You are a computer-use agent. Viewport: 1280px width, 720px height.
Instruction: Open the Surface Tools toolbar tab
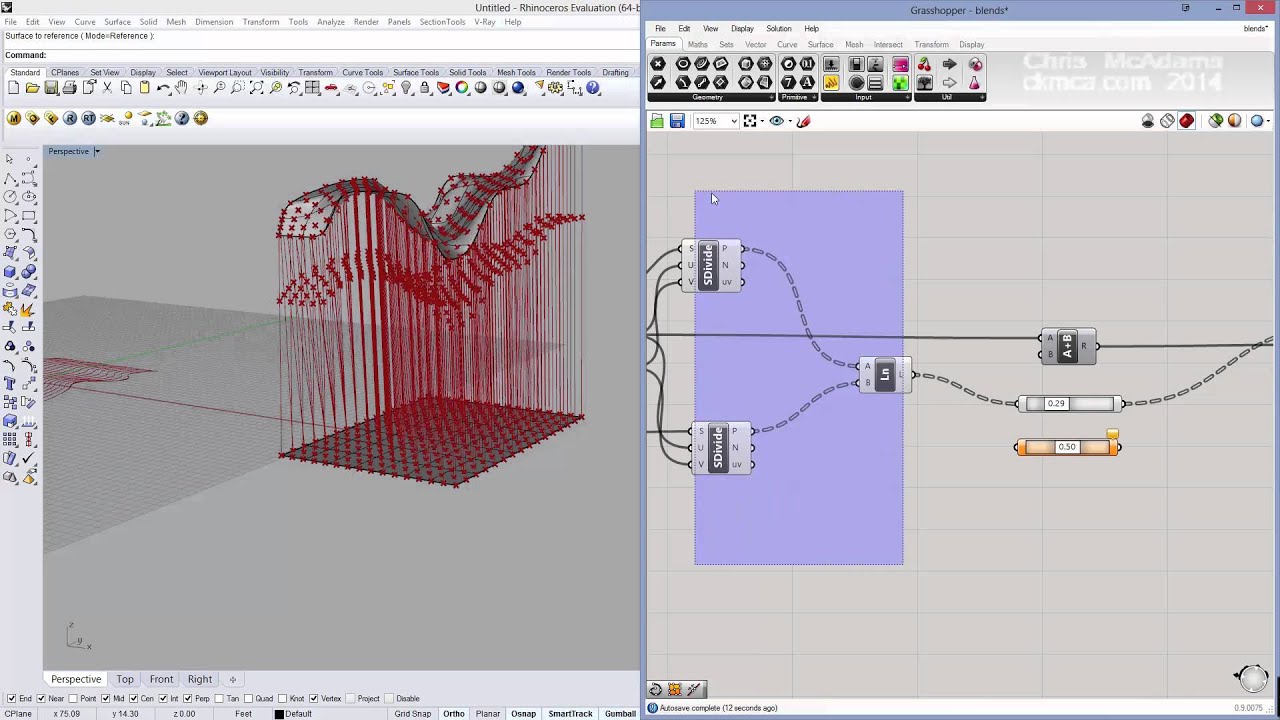(416, 72)
